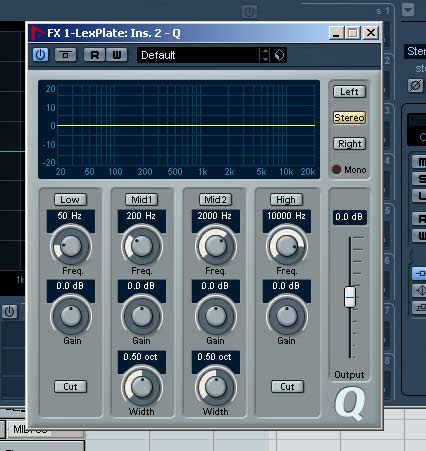Click the High band 0.0 dB gain field
This screenshot has width=426, height=451.
(x=287, y=286)
